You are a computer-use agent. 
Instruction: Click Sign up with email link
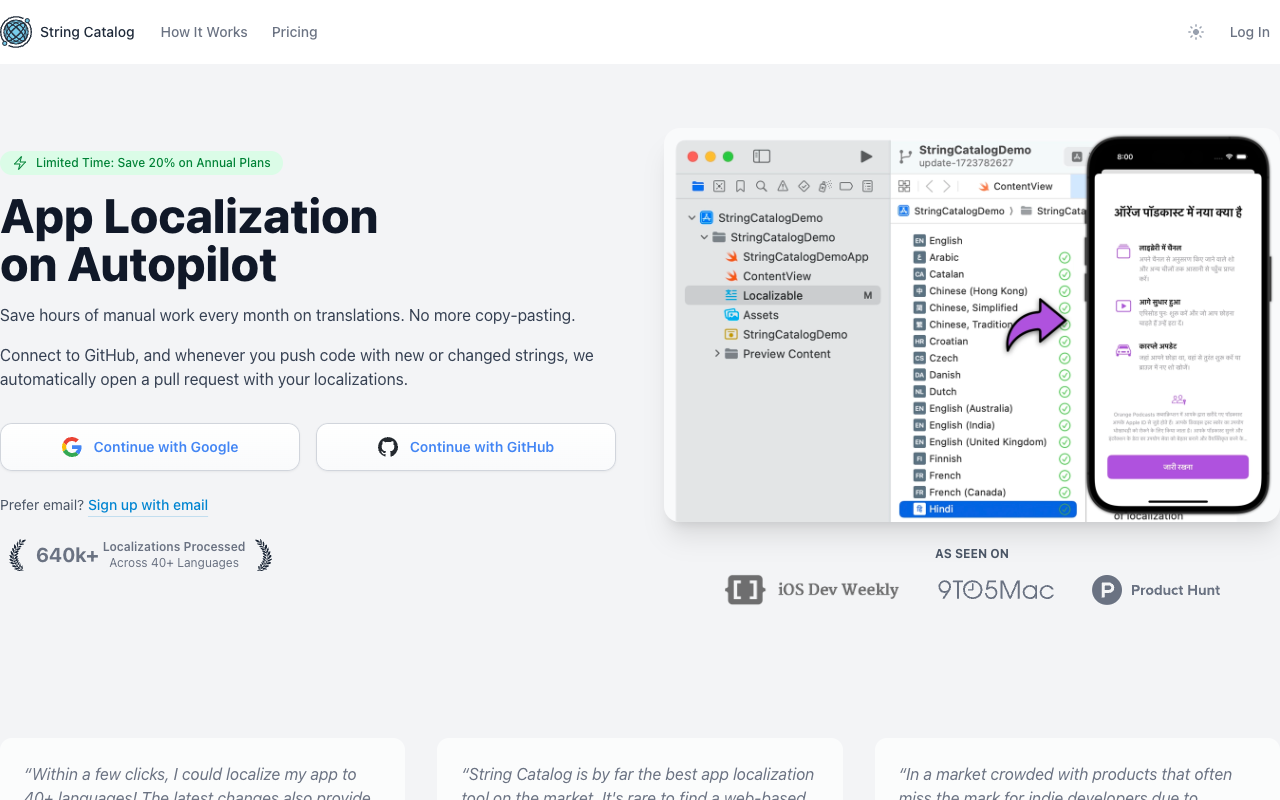coord(148,505)
